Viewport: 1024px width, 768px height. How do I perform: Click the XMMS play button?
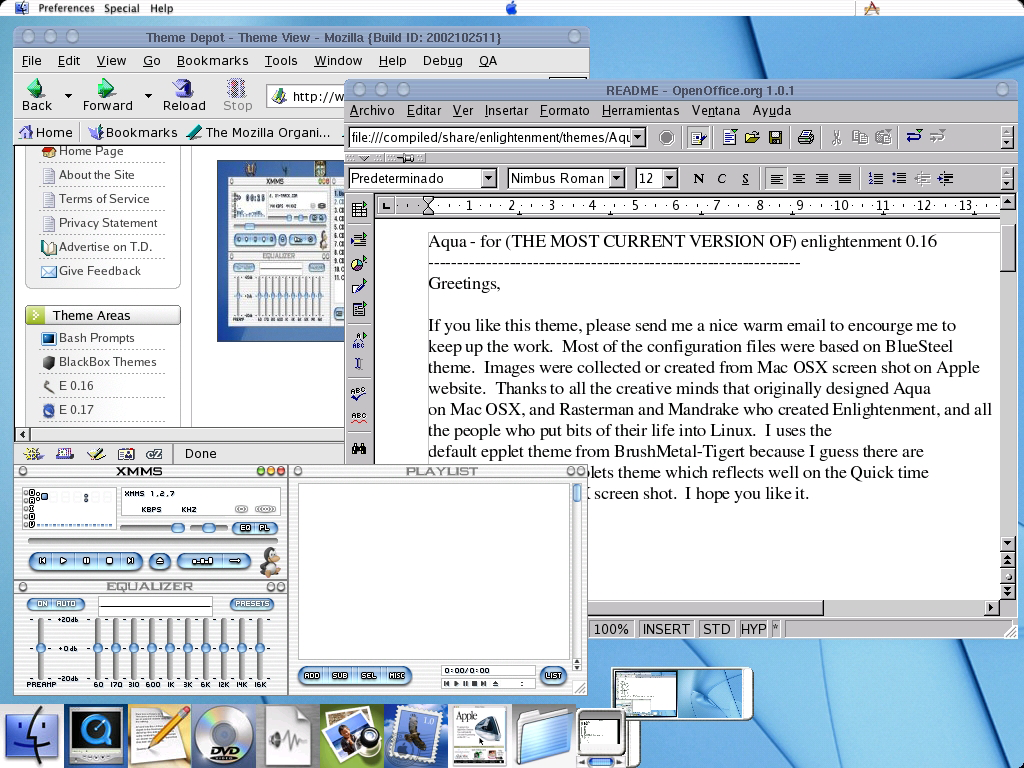point(63,560)
